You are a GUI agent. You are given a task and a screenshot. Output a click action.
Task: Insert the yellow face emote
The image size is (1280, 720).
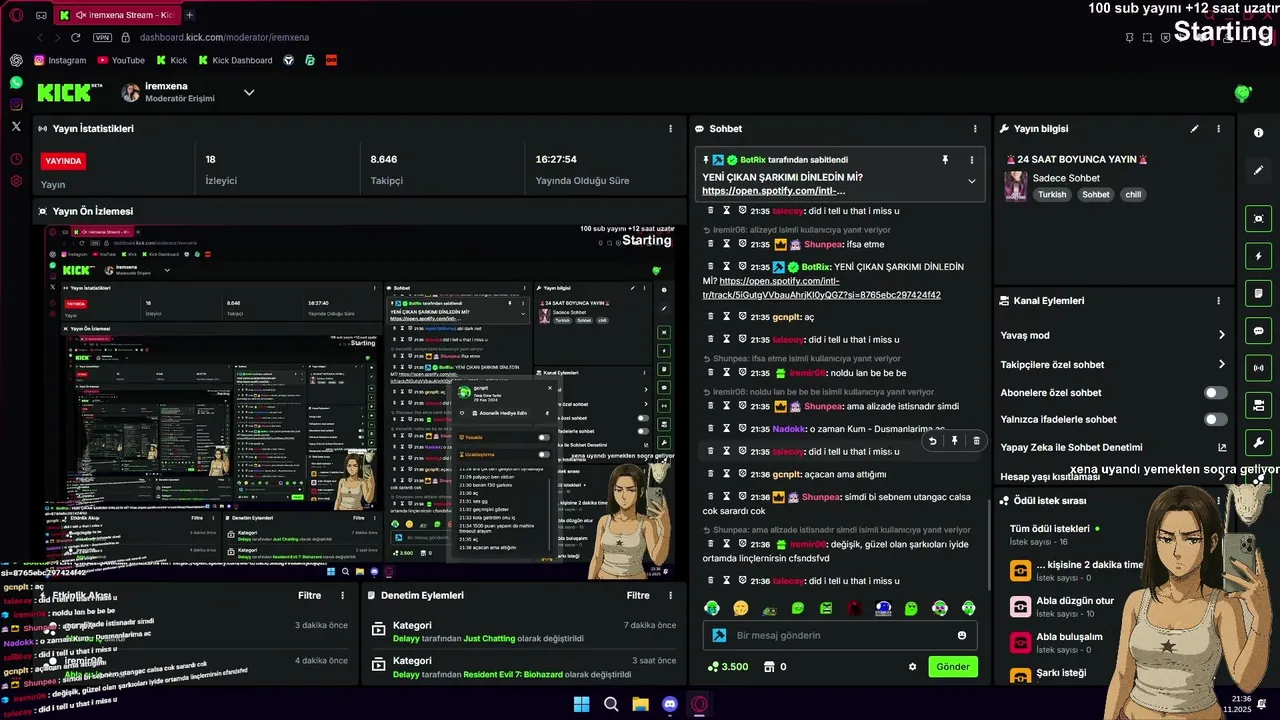click(740, 608)
